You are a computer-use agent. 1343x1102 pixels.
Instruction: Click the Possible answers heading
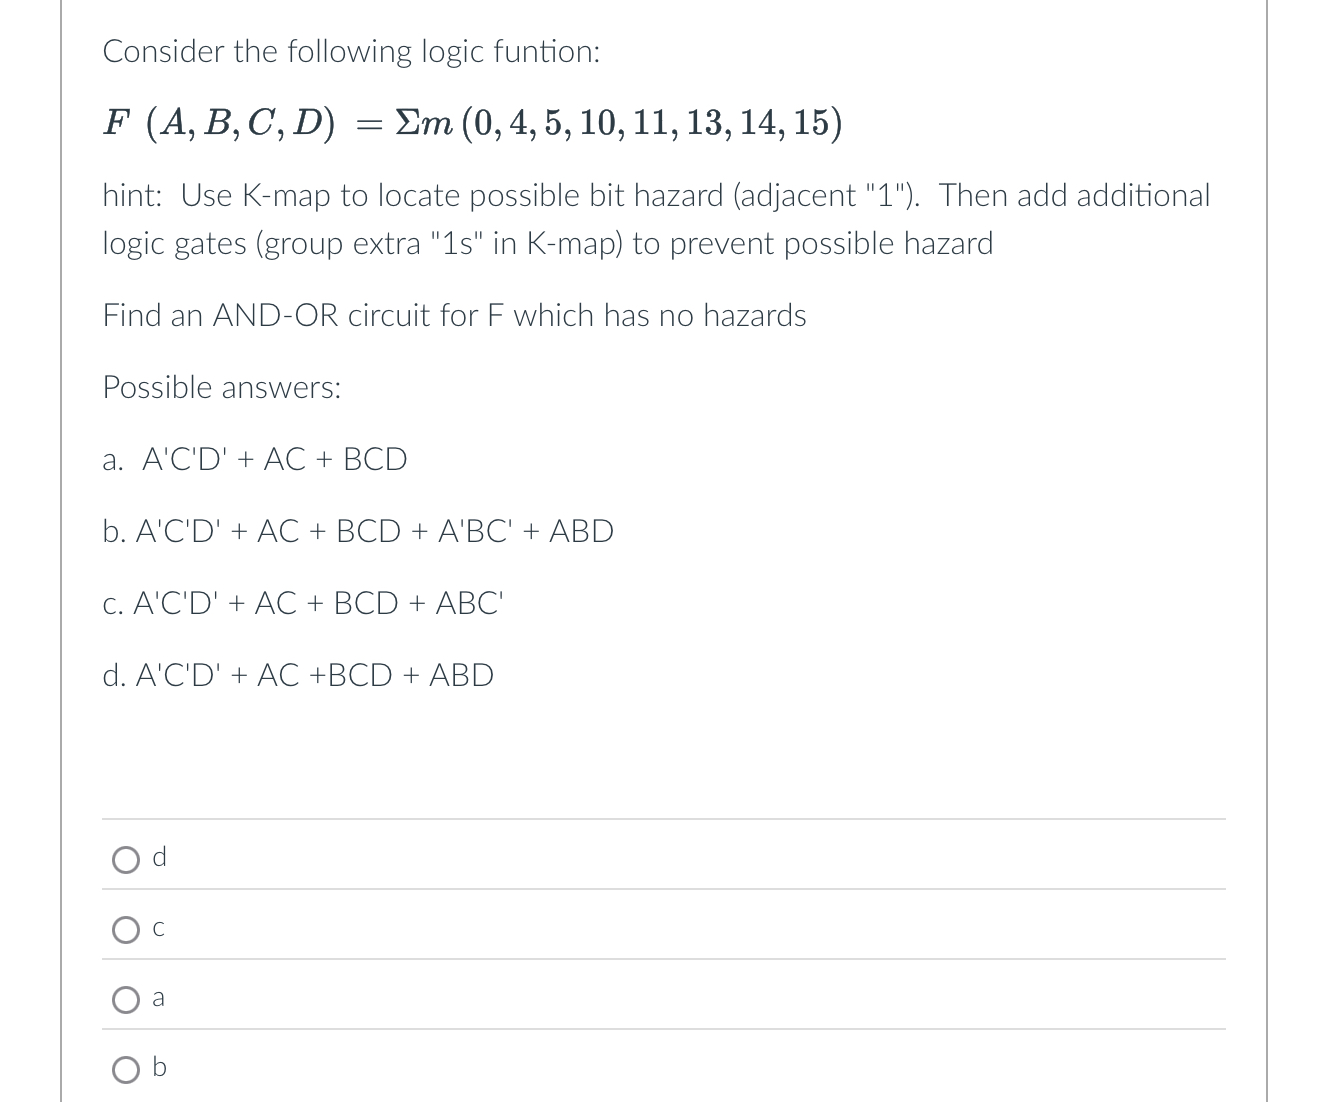(x=222, y=387)
